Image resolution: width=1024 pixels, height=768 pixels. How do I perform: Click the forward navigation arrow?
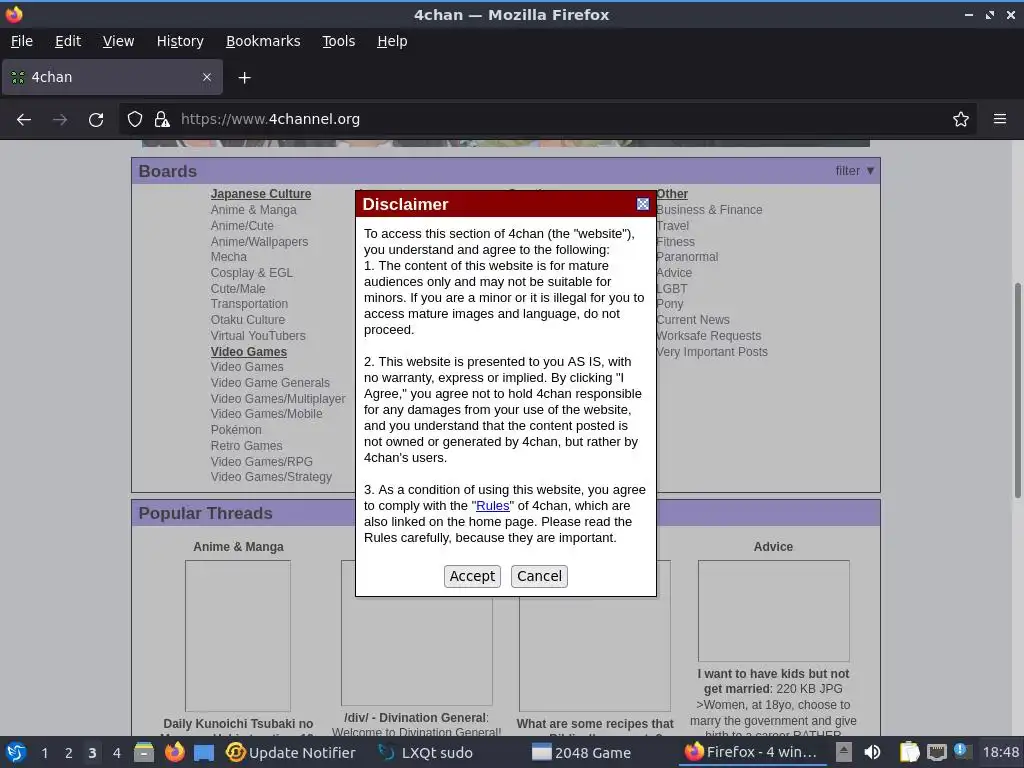coord(60,120)
